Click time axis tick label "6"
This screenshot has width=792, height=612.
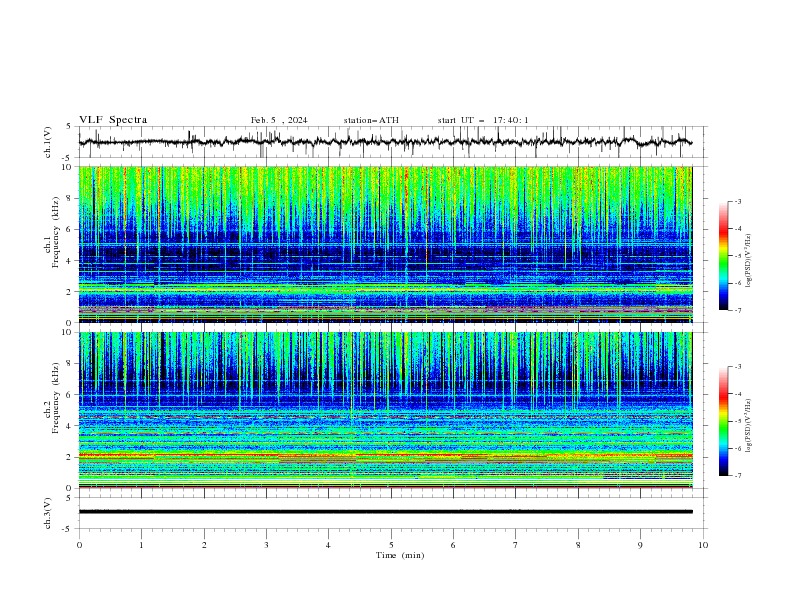pyautogui.click(x=453, y=545)
